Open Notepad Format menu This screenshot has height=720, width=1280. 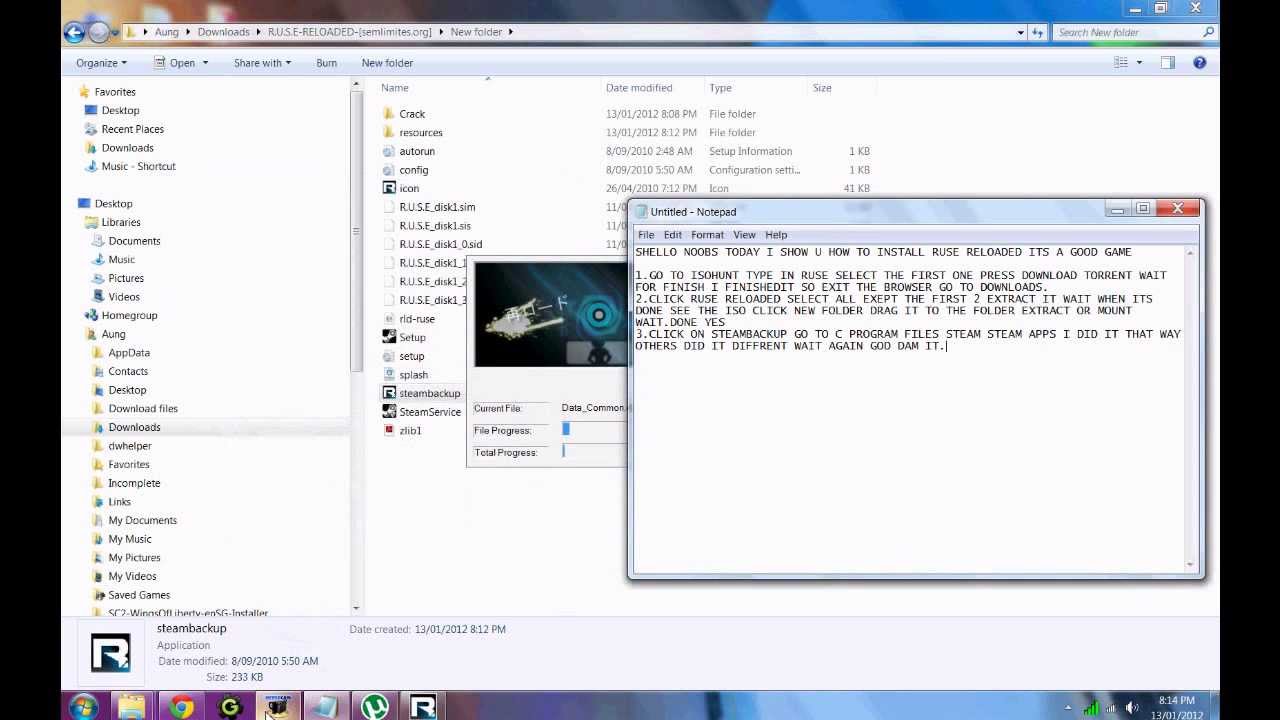707,235
